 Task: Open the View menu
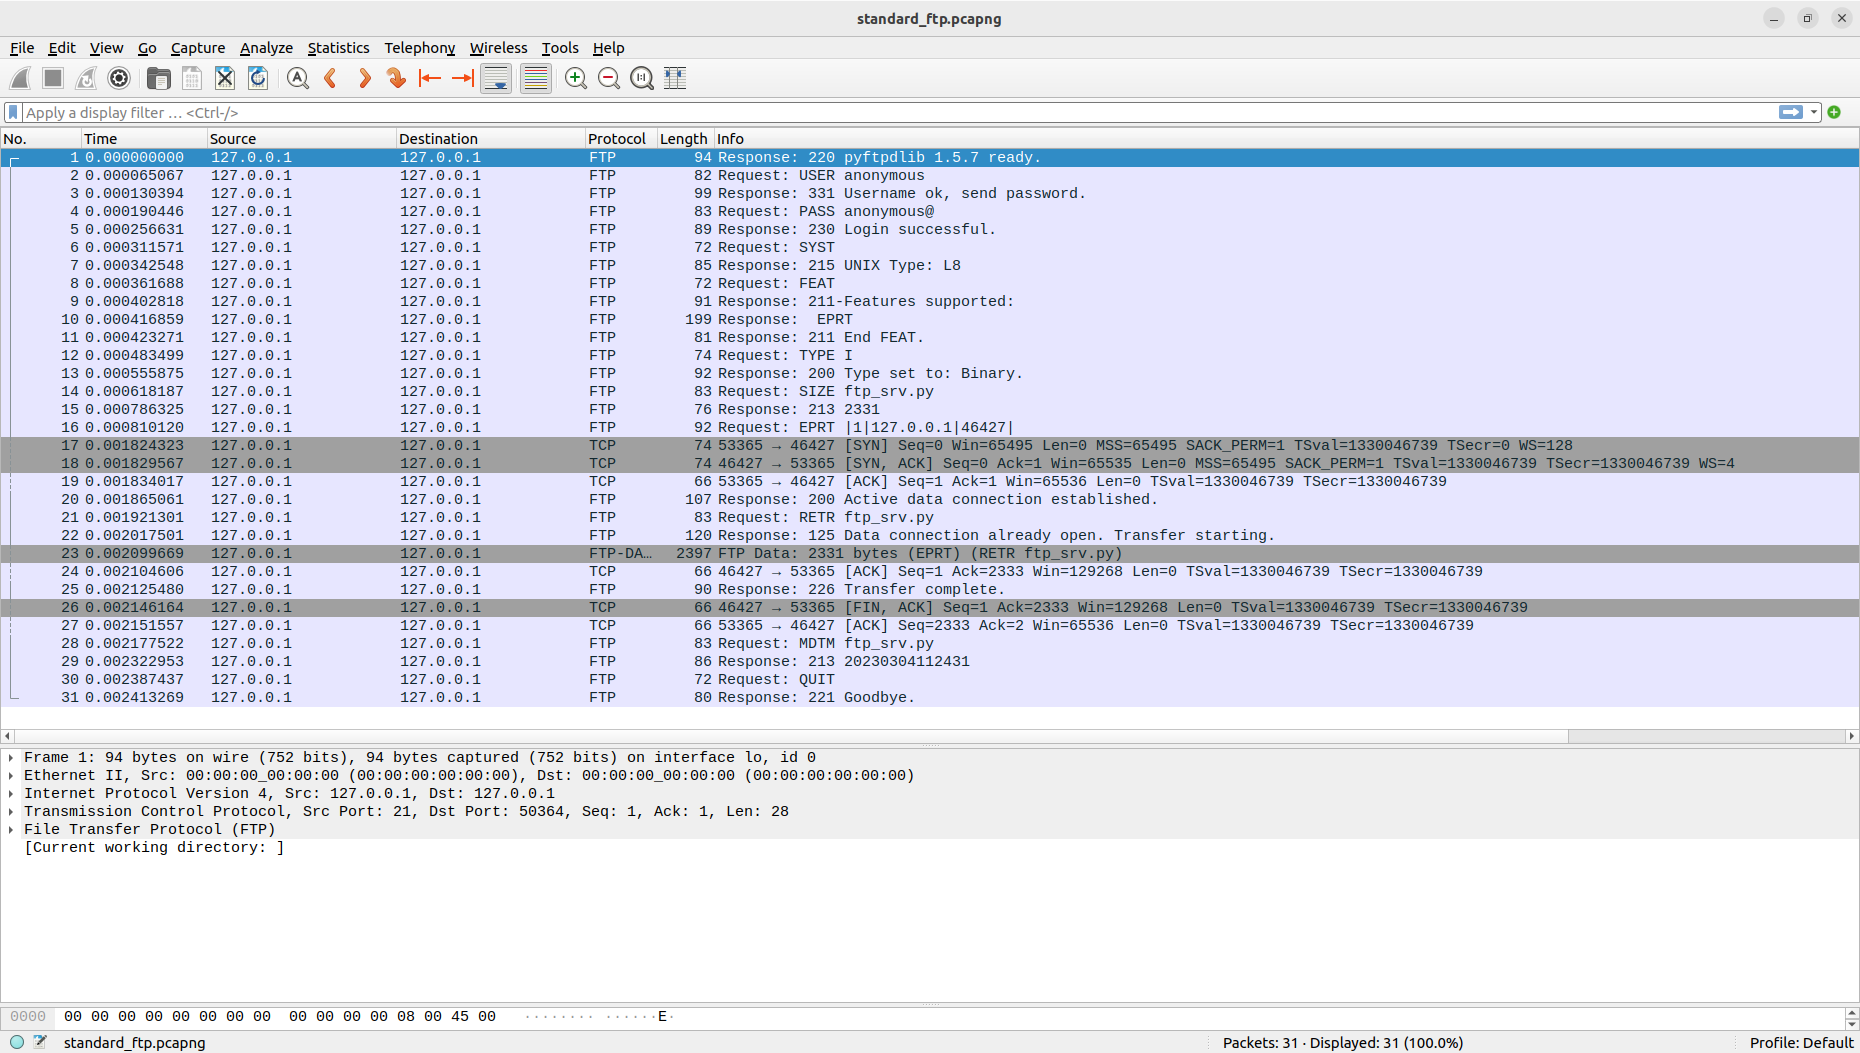pyautogui.click(x=106, y=48)
